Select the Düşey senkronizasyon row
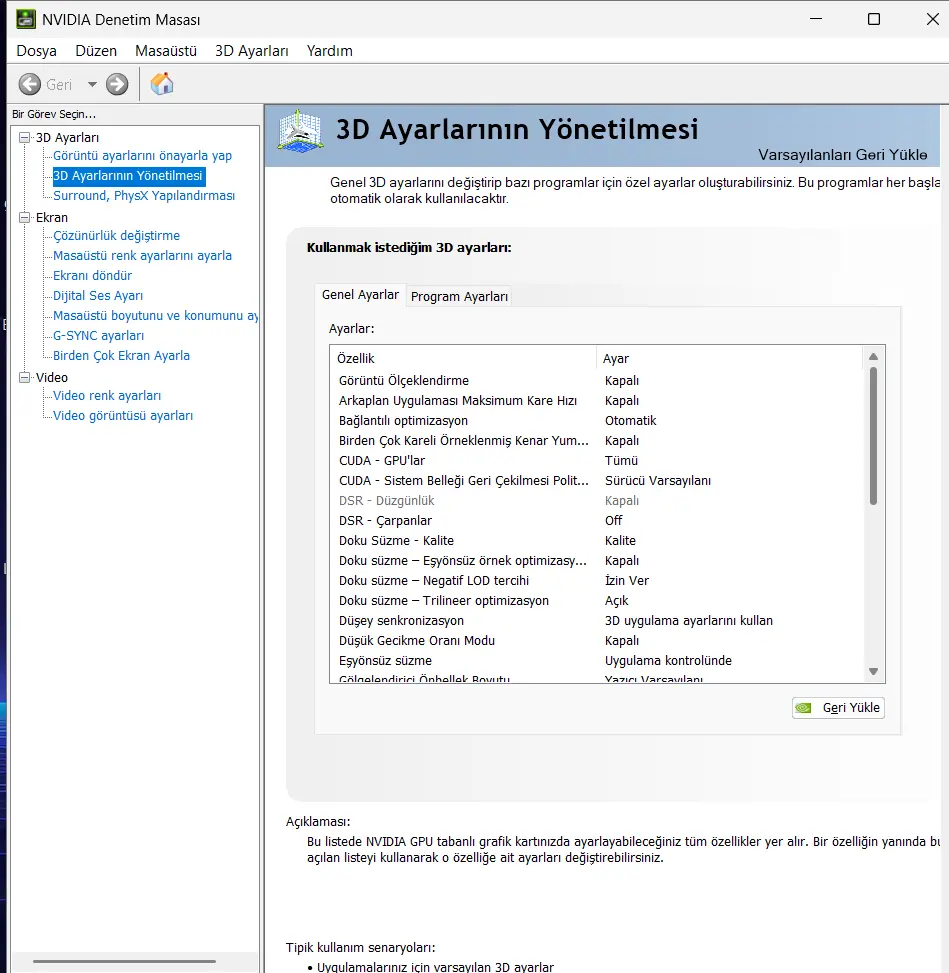Image resolution: width=949 pixels, height=973 pixels. [x=595, y=621]
